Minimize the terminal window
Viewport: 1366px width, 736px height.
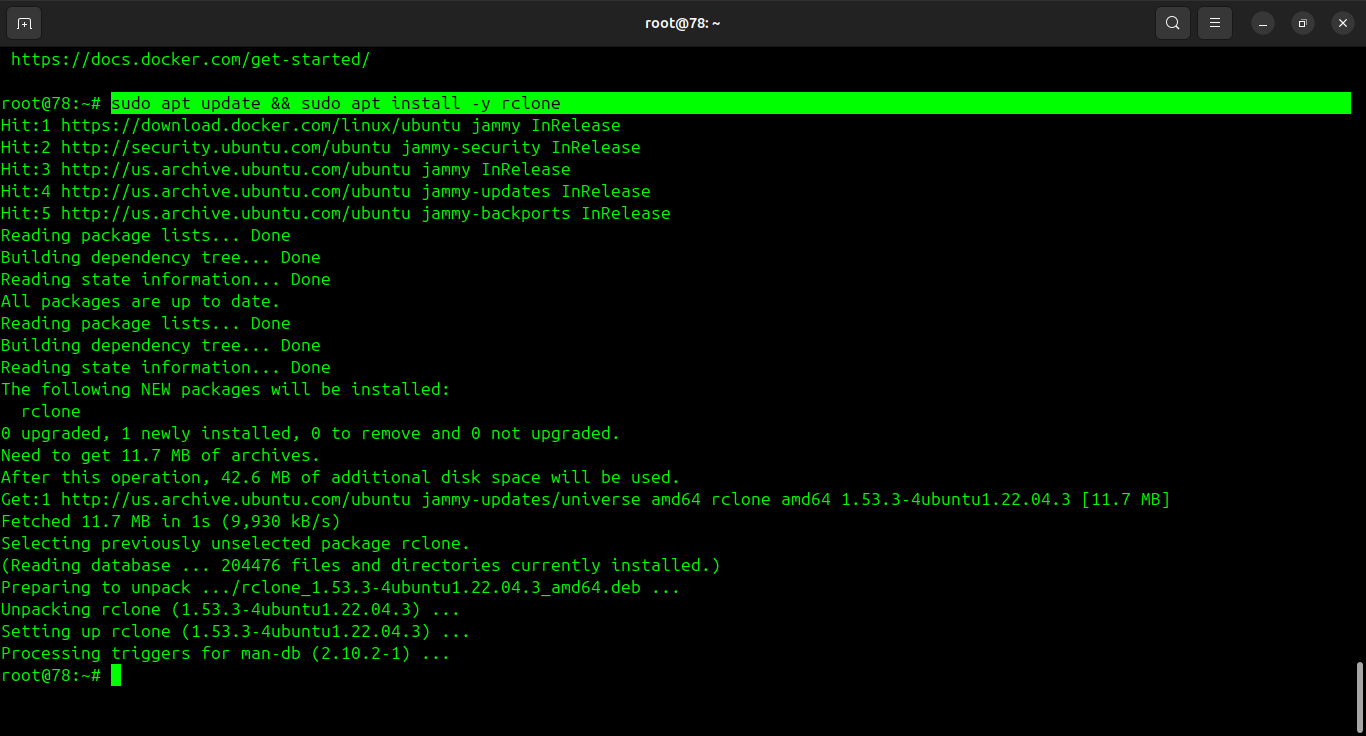1263,23
